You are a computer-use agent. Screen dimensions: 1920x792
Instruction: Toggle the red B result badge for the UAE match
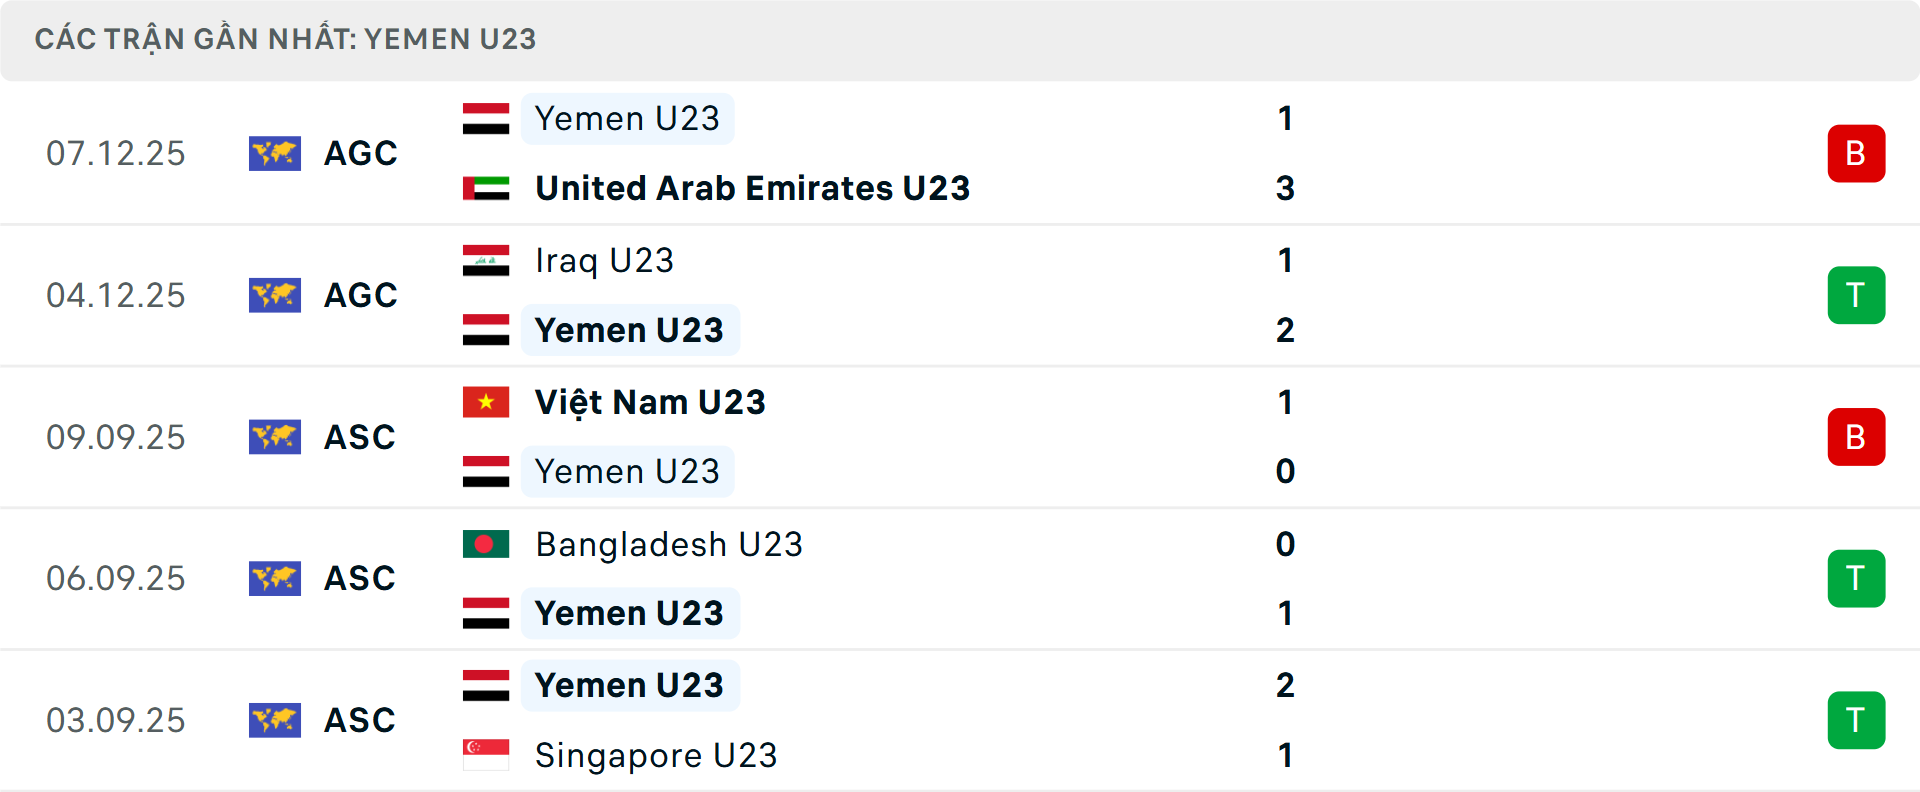[1856, 153]
